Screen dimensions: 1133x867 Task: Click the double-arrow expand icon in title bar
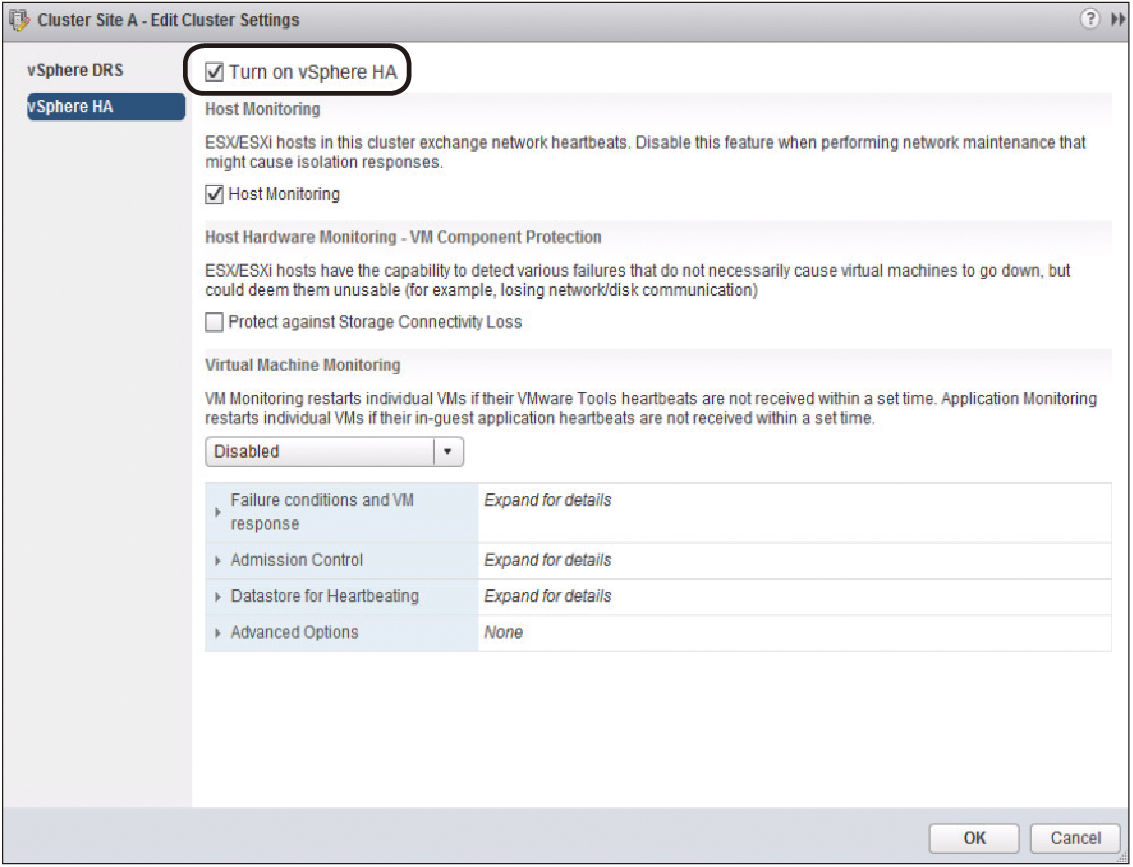pos(1117,20)
